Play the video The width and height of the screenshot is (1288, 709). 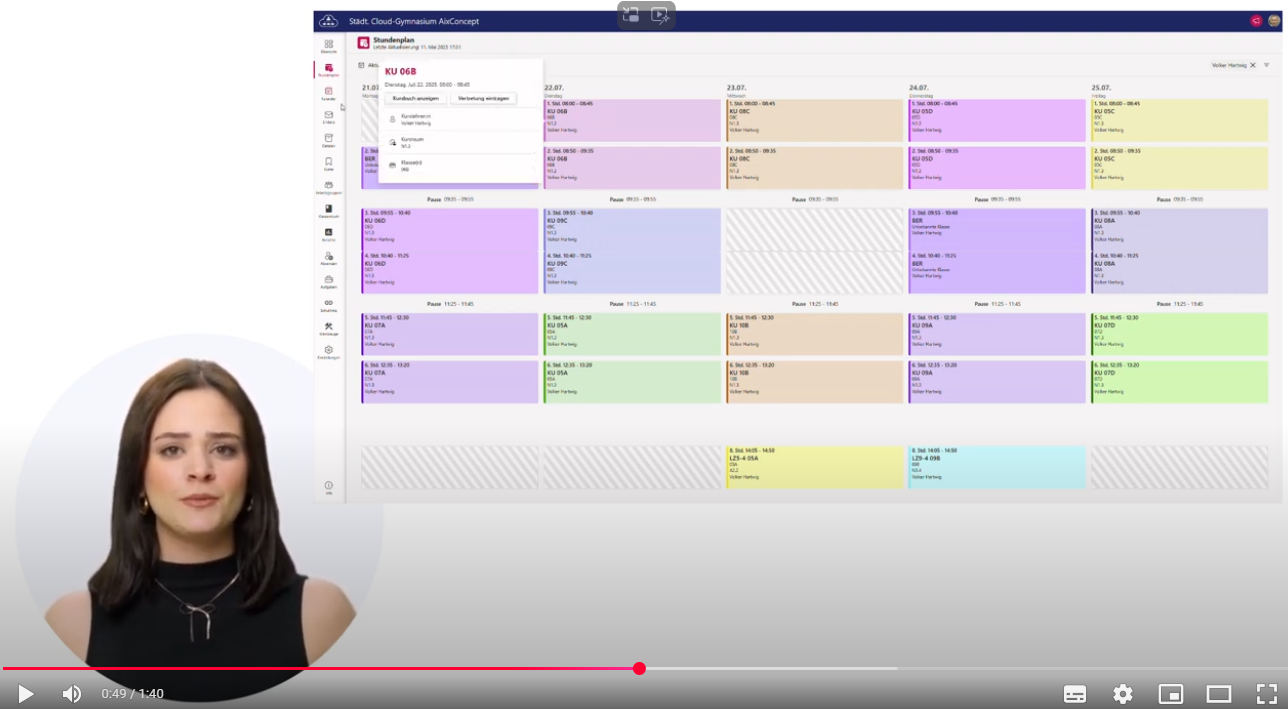25,694
